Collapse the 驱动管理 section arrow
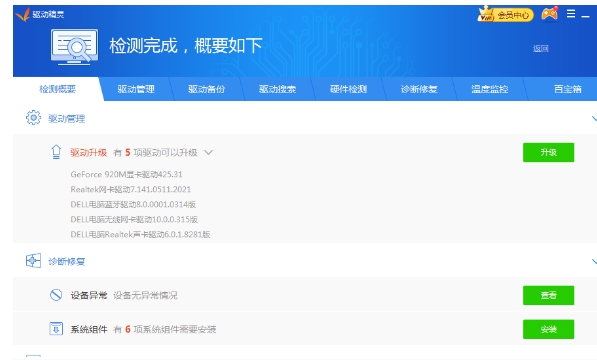Screen dimensions: 597x360 point(594,119)
